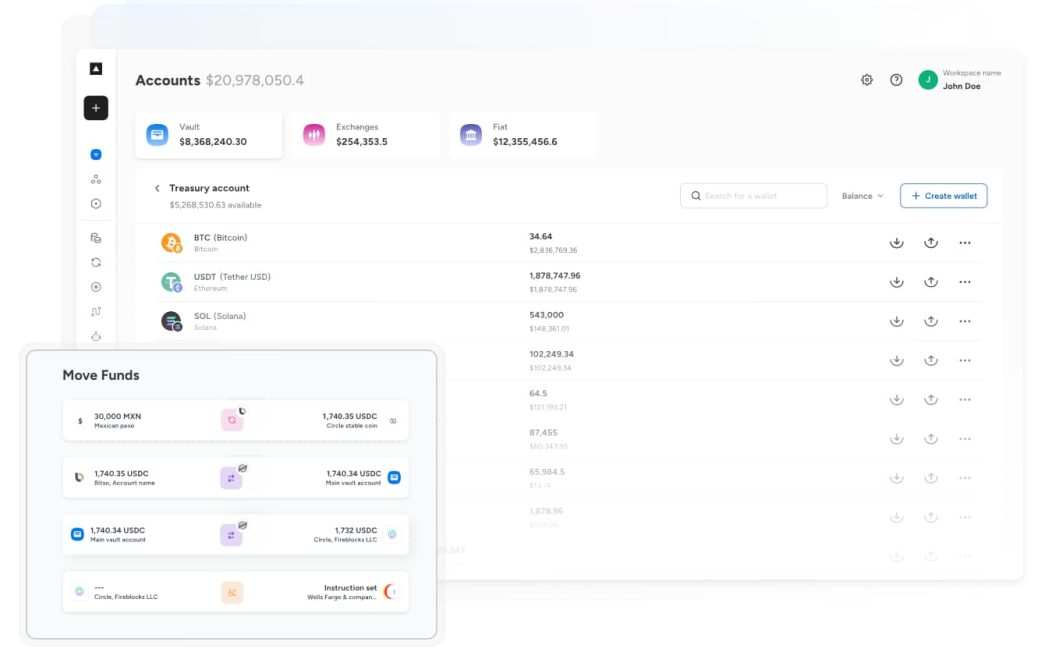The image size is (1048, 663).
Task: Open the Balance sort dropdown
Action: pos(862,196)
